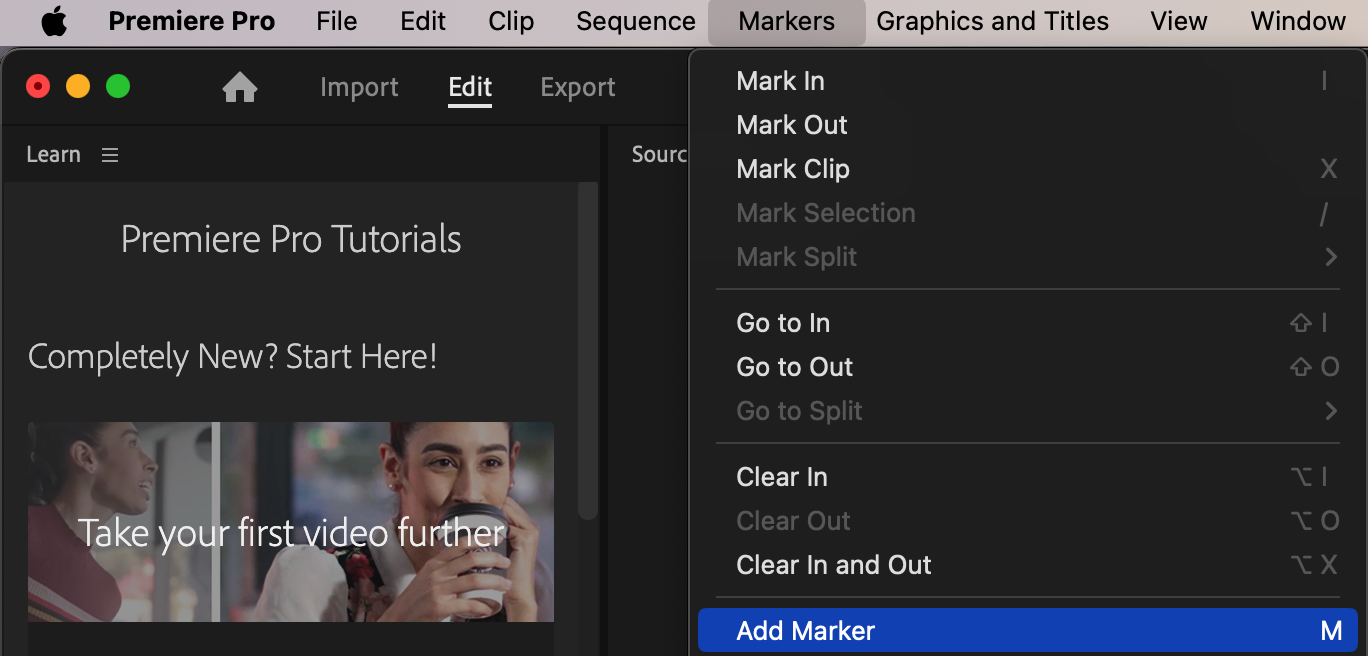1368x656 pixels.
Task: Select the Source panel tab
Action: coord(659,154)
